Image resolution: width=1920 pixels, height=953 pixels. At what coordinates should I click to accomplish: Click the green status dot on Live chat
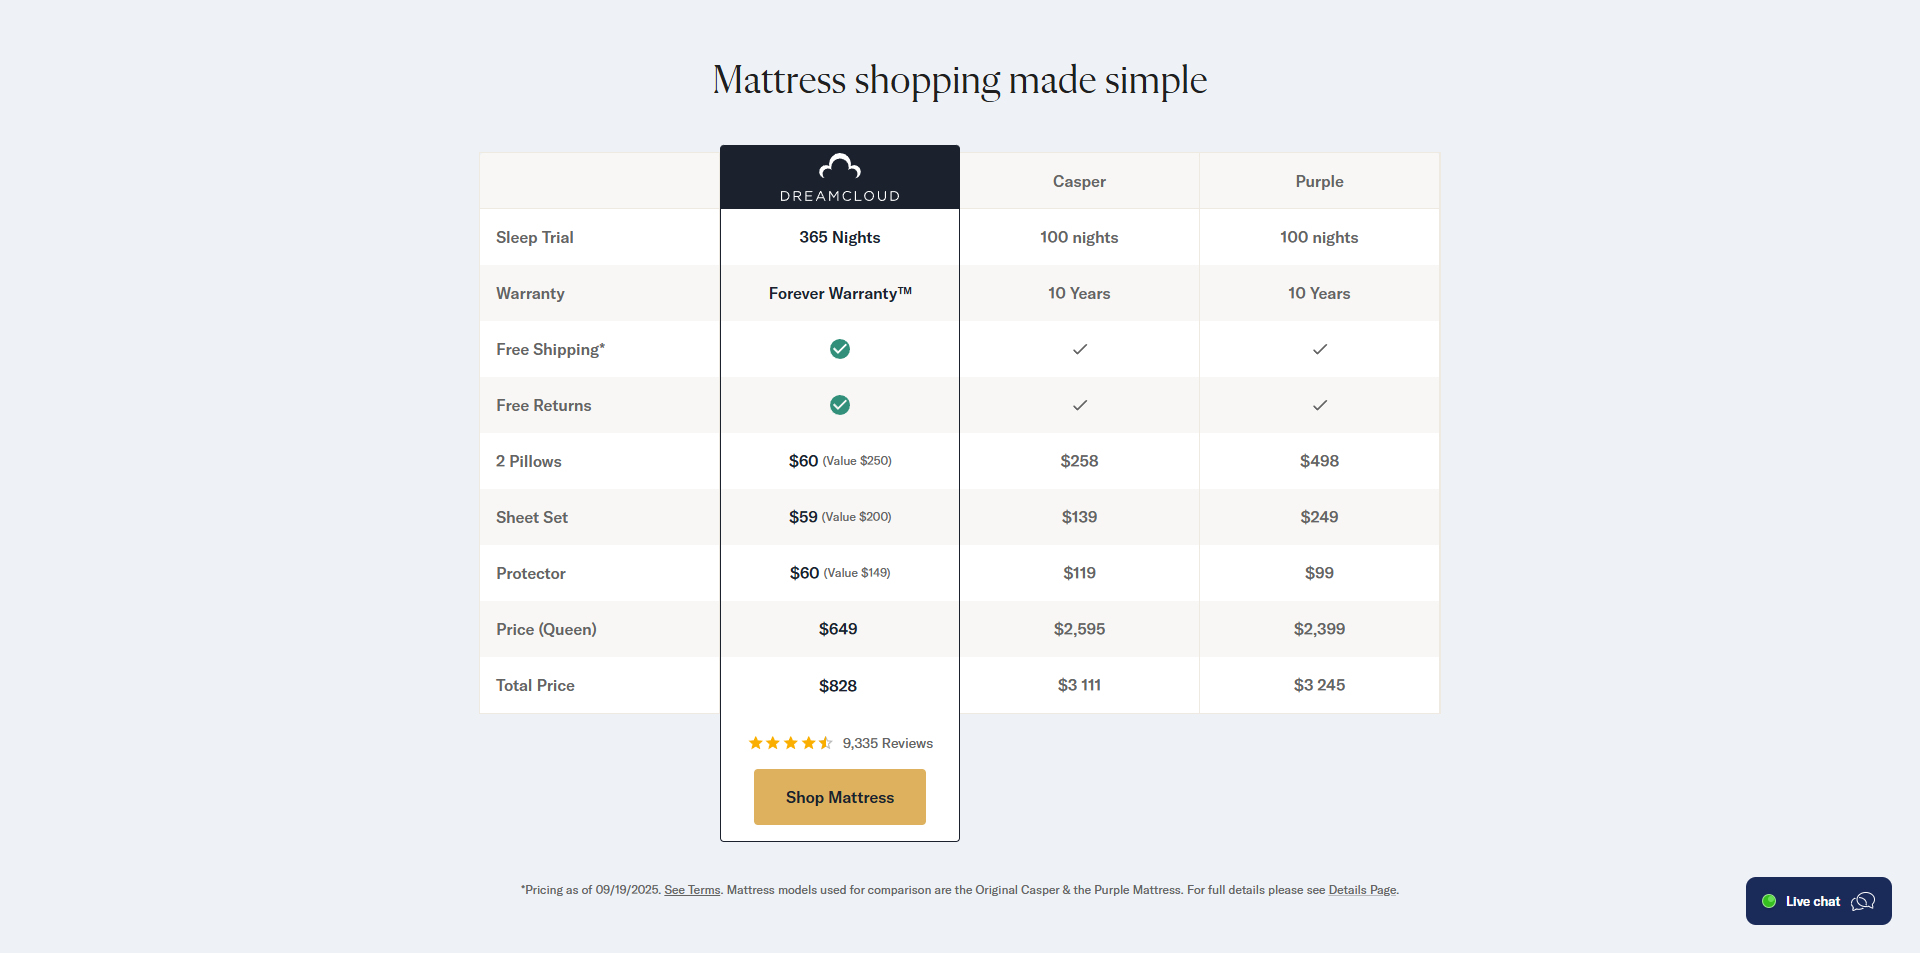[1770, 900]
